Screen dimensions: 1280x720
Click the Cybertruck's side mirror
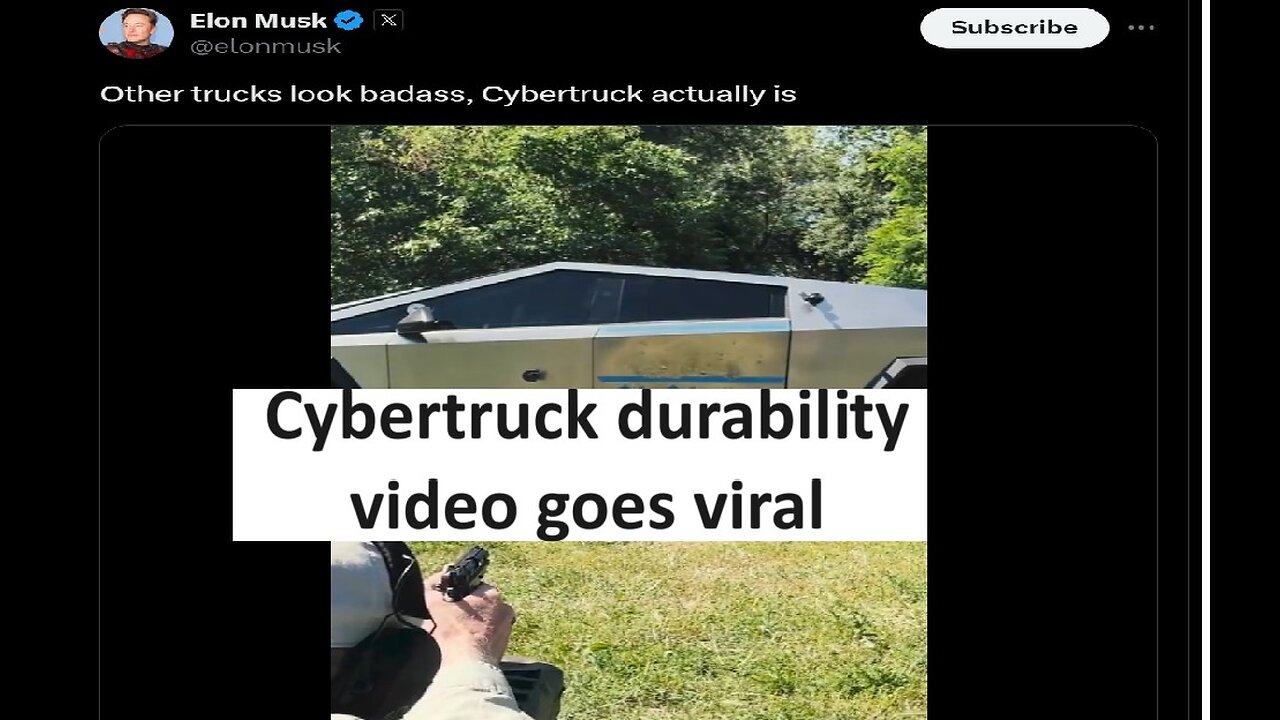416,318
